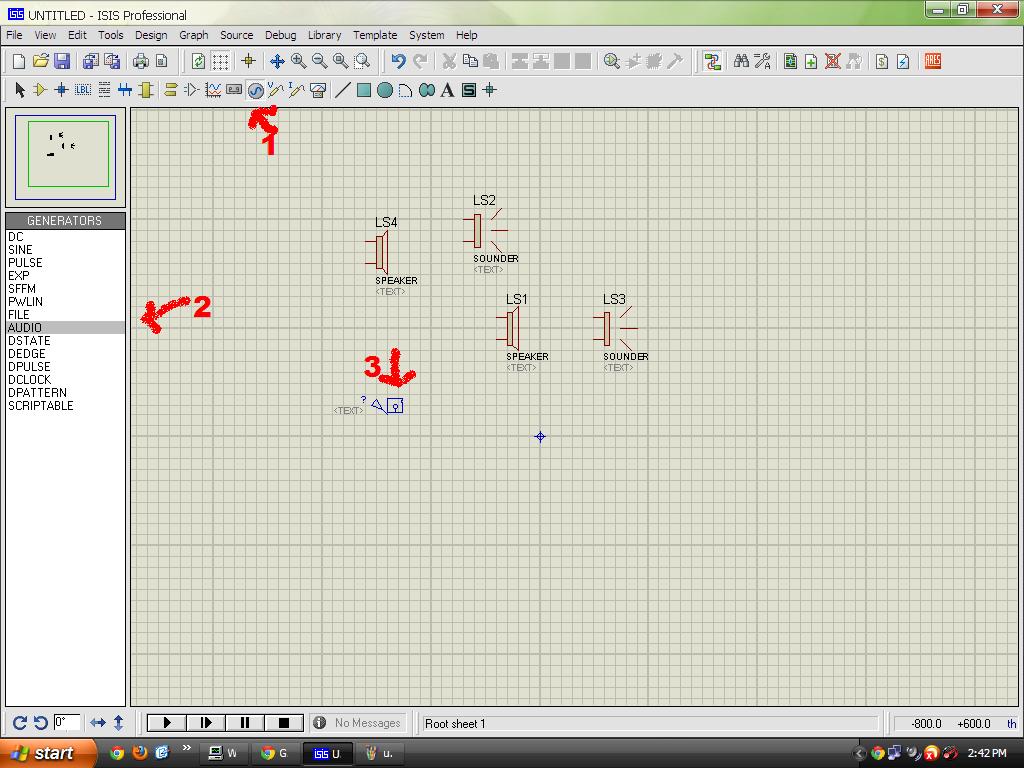Click the pan/center view icon
The height and width of the screenshot is (768, 1024).
(x=277, y=61)
